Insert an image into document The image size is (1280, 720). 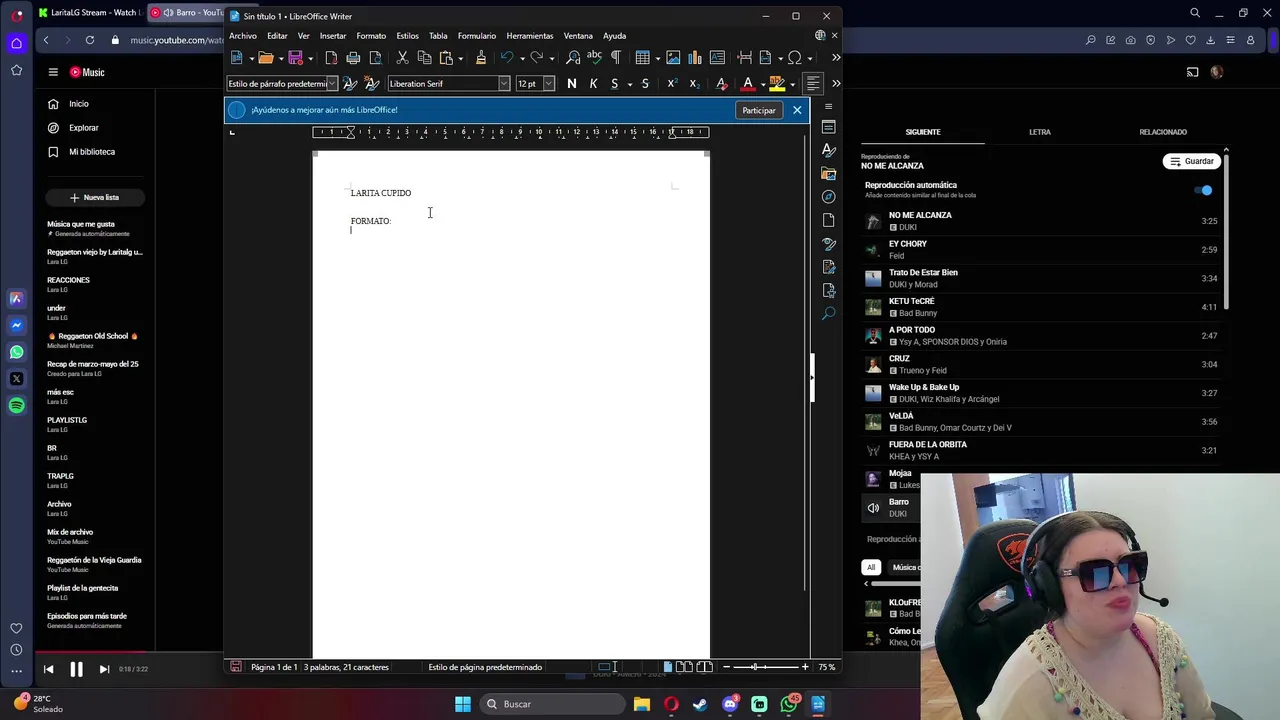pos(673,58)
